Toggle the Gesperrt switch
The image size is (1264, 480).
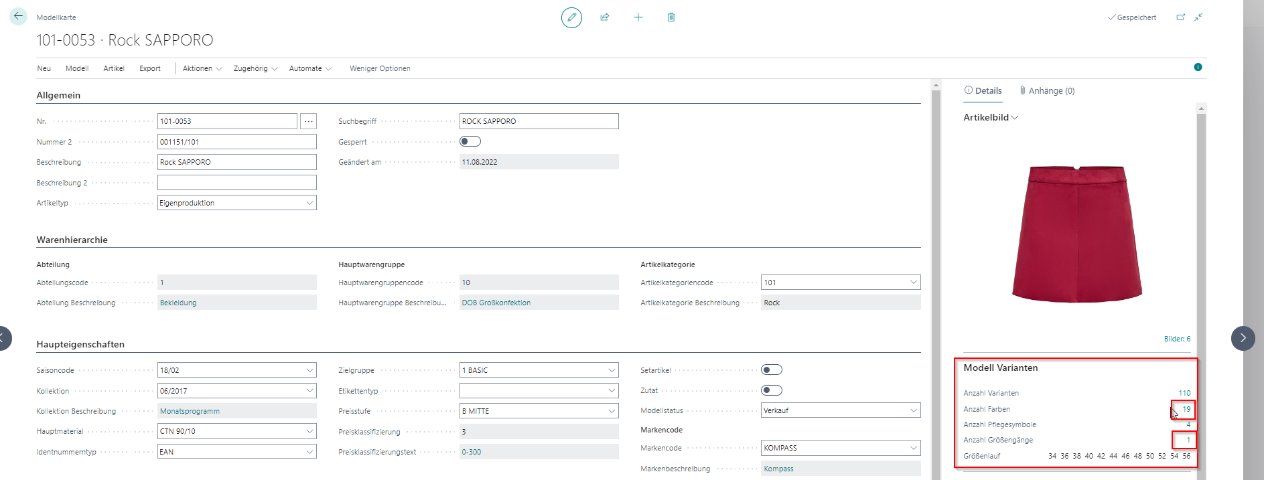click(469, 142)
